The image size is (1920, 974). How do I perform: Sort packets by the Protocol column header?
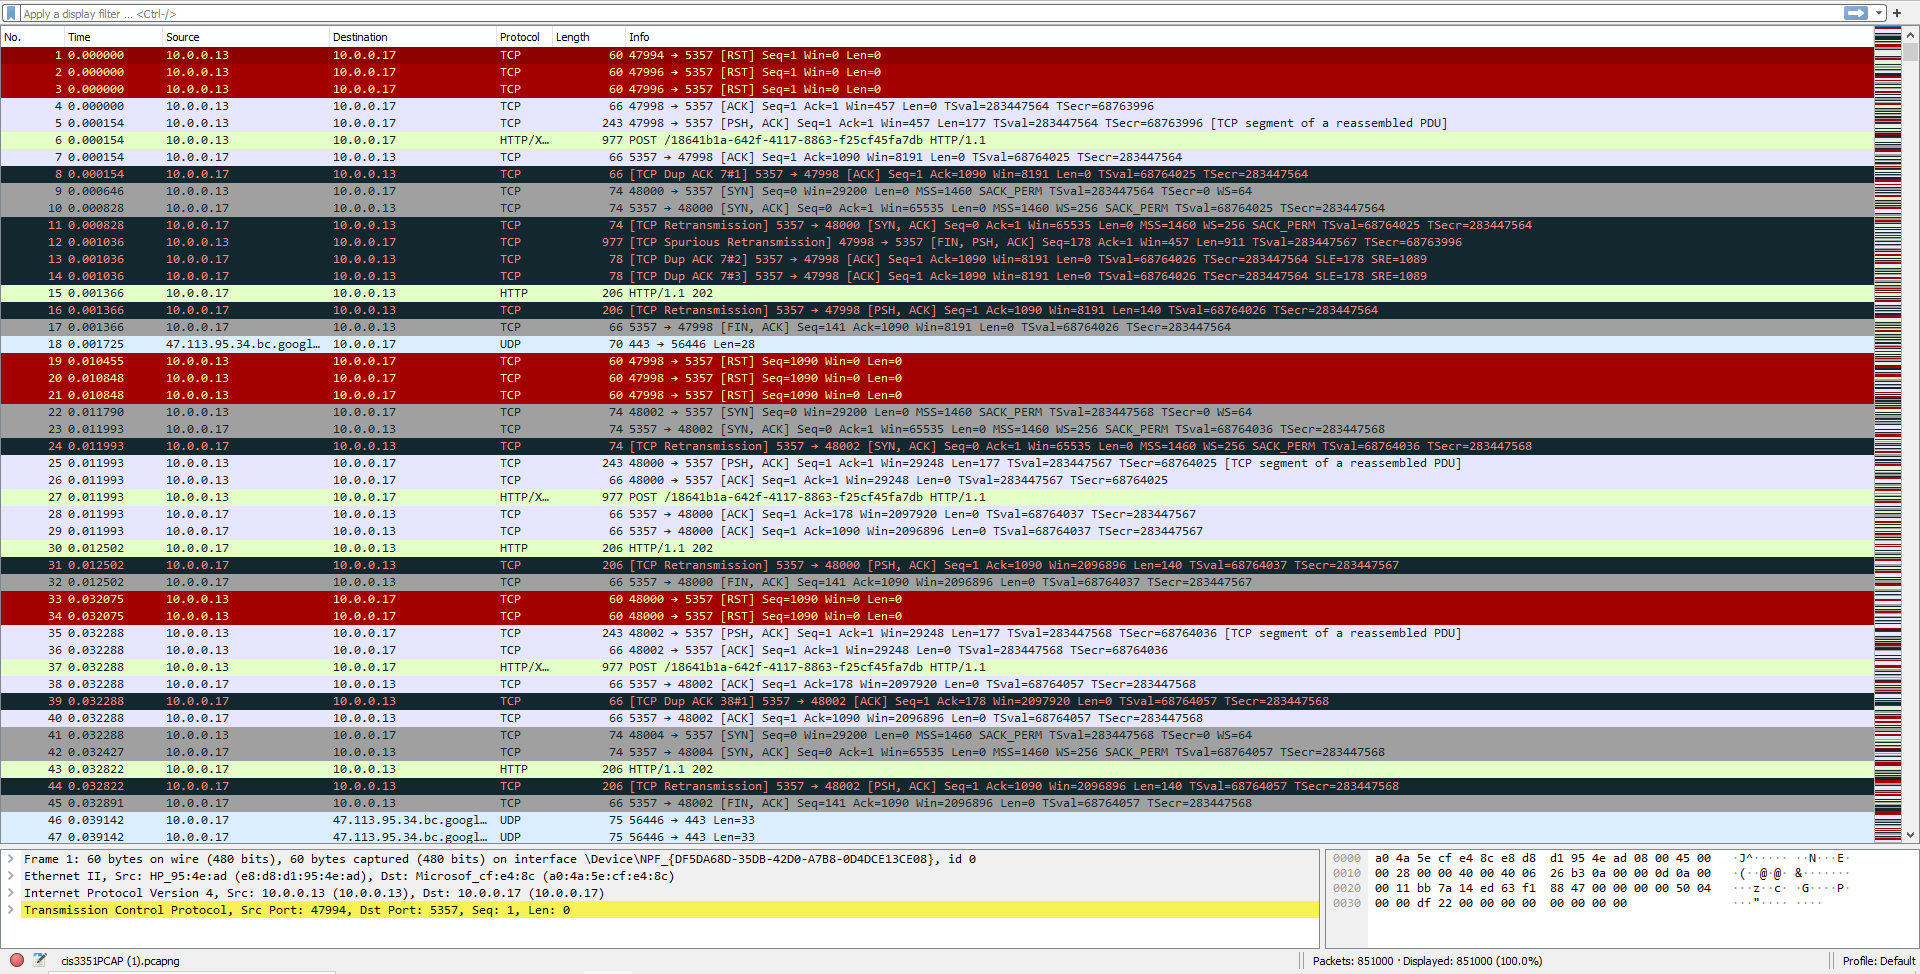tap(520, 37)
